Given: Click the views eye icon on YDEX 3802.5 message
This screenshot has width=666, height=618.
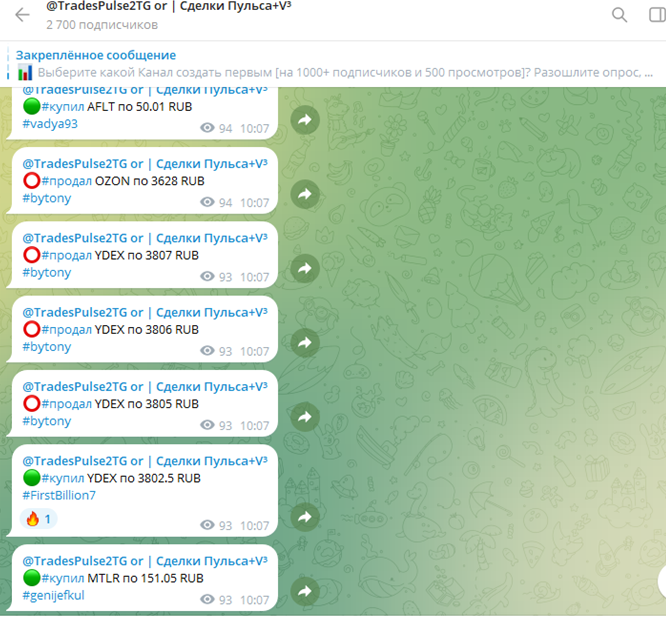Looking at the screenshot, I should [x=207, y=525].
